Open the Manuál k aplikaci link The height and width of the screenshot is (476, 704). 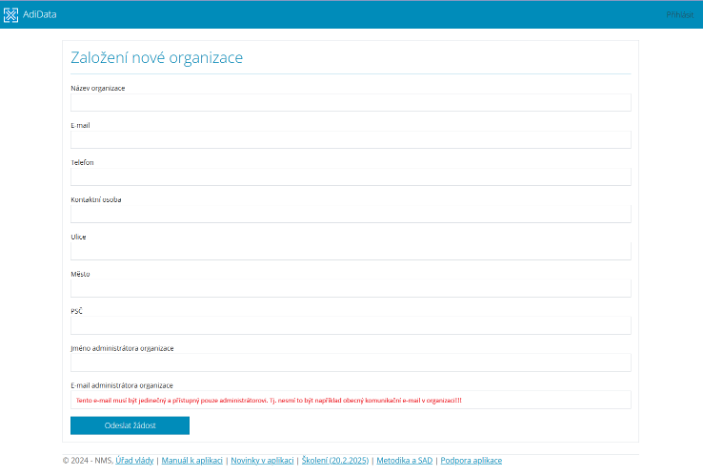point(192,461)
